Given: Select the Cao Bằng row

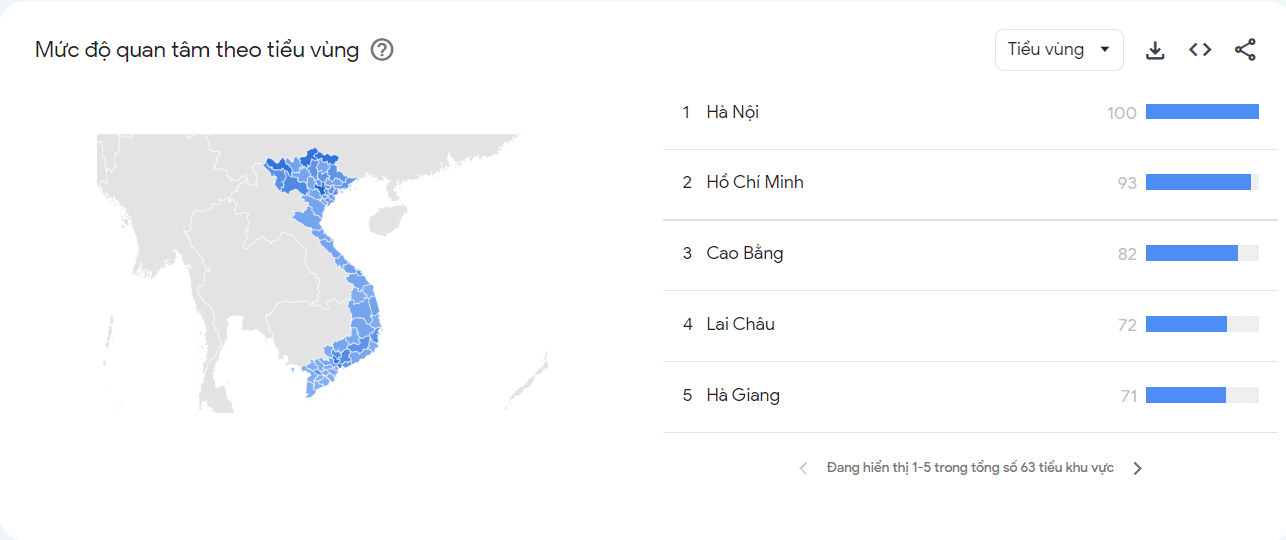Looking at the screenshot, I should (x=970, y=254).
